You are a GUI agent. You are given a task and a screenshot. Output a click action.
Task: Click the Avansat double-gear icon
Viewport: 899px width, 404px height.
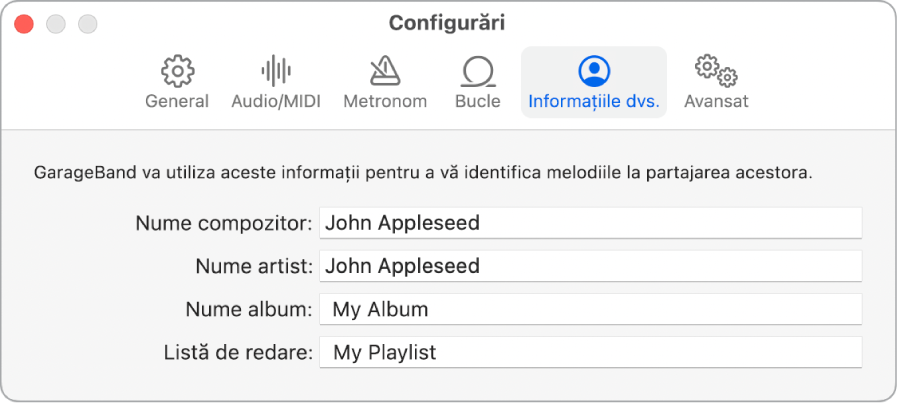[x=716, y=71]
